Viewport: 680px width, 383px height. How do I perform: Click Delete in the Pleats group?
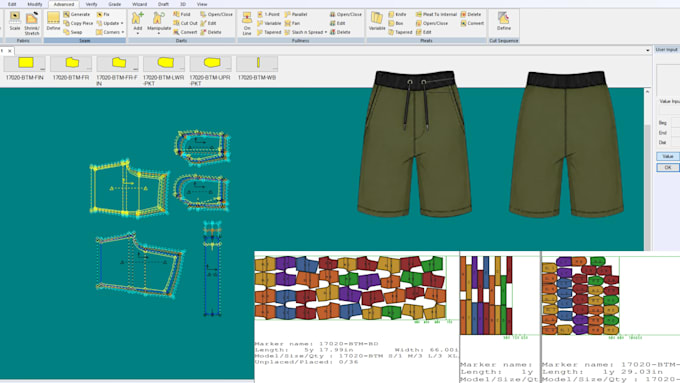tap(471, 14)
